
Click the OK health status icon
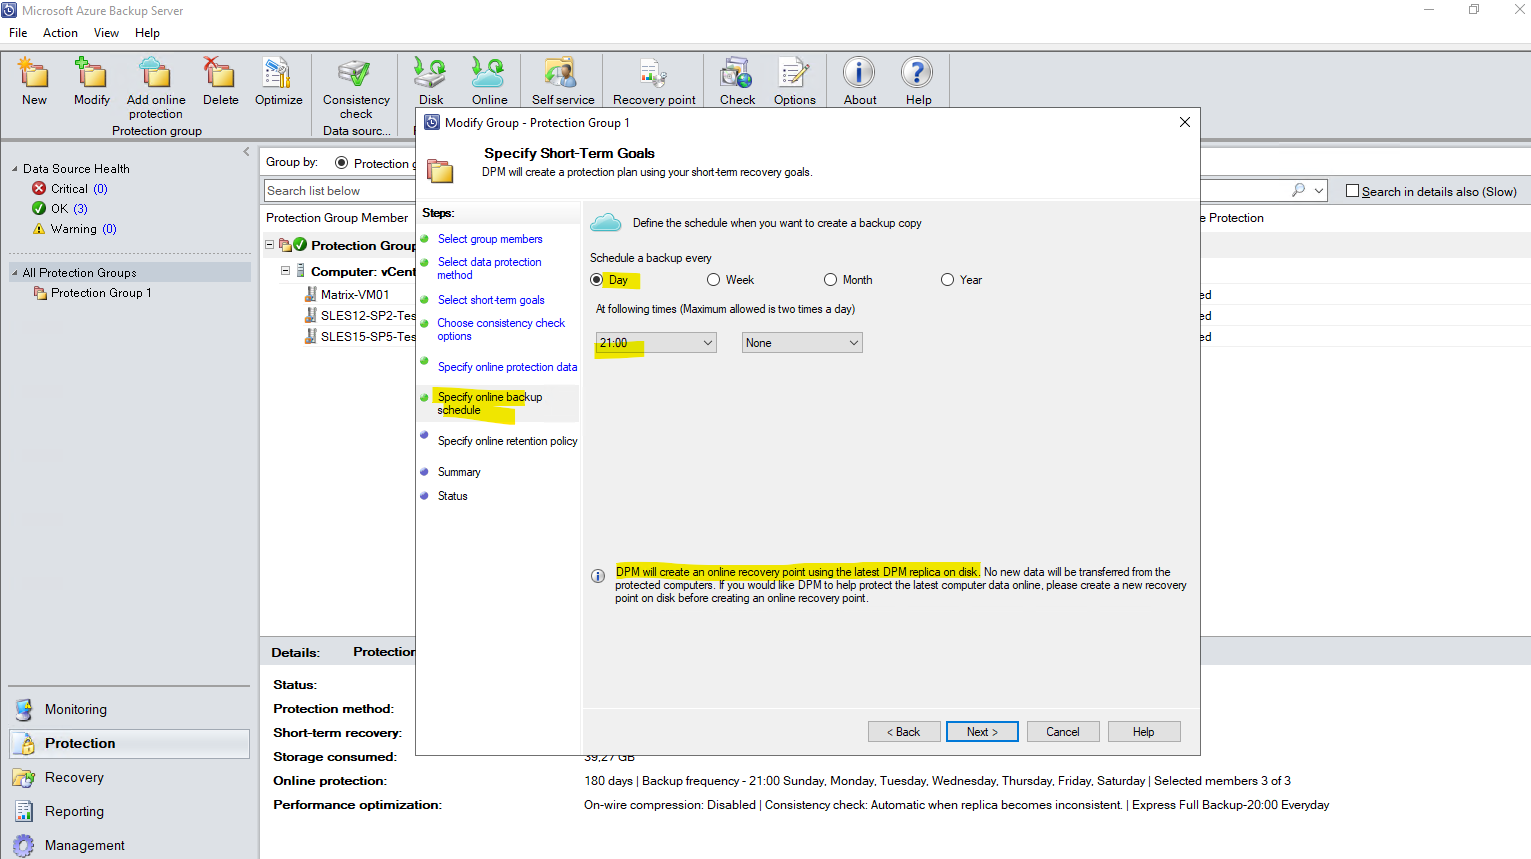point(39,208)
